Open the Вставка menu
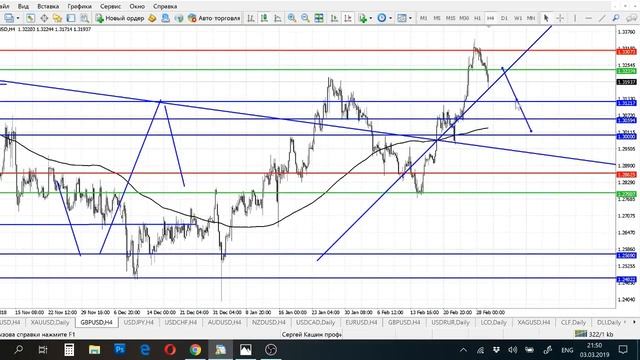The image size is (640, 360). click(x=48, y=6)
